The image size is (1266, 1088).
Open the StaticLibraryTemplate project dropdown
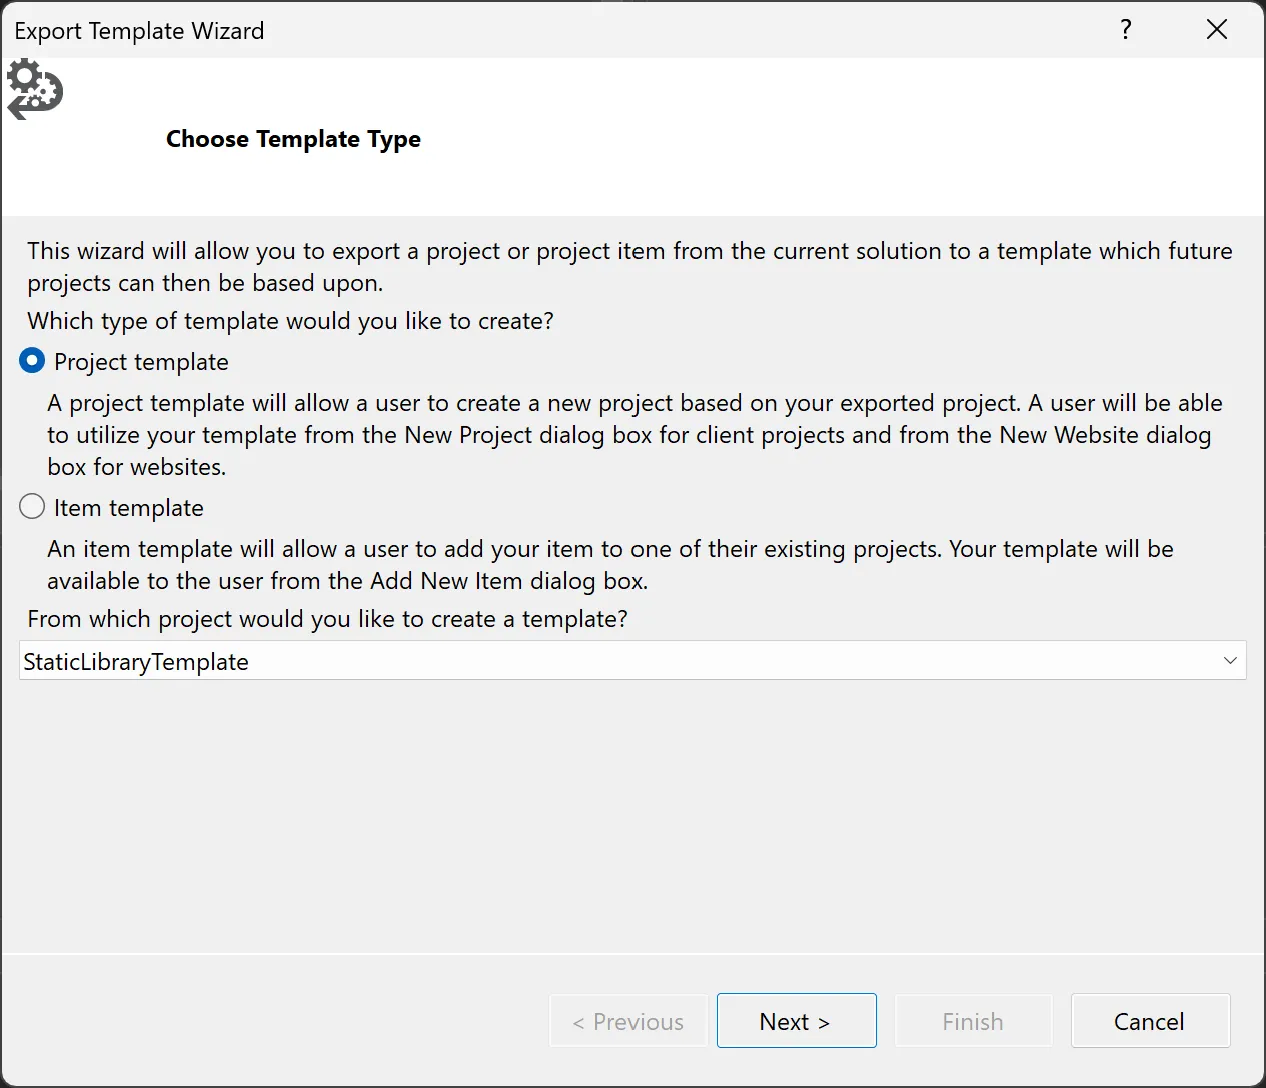pos(632,661)
